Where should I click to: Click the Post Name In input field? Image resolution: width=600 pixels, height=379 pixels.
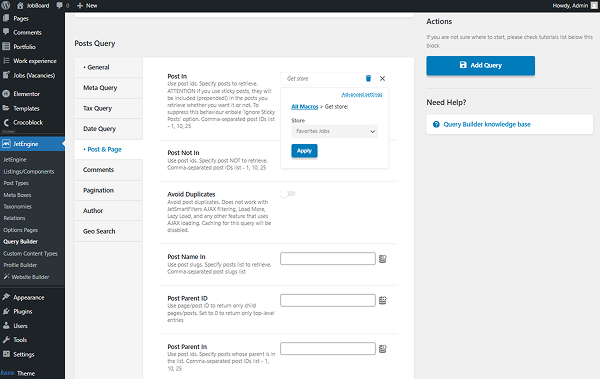[328, 258]
